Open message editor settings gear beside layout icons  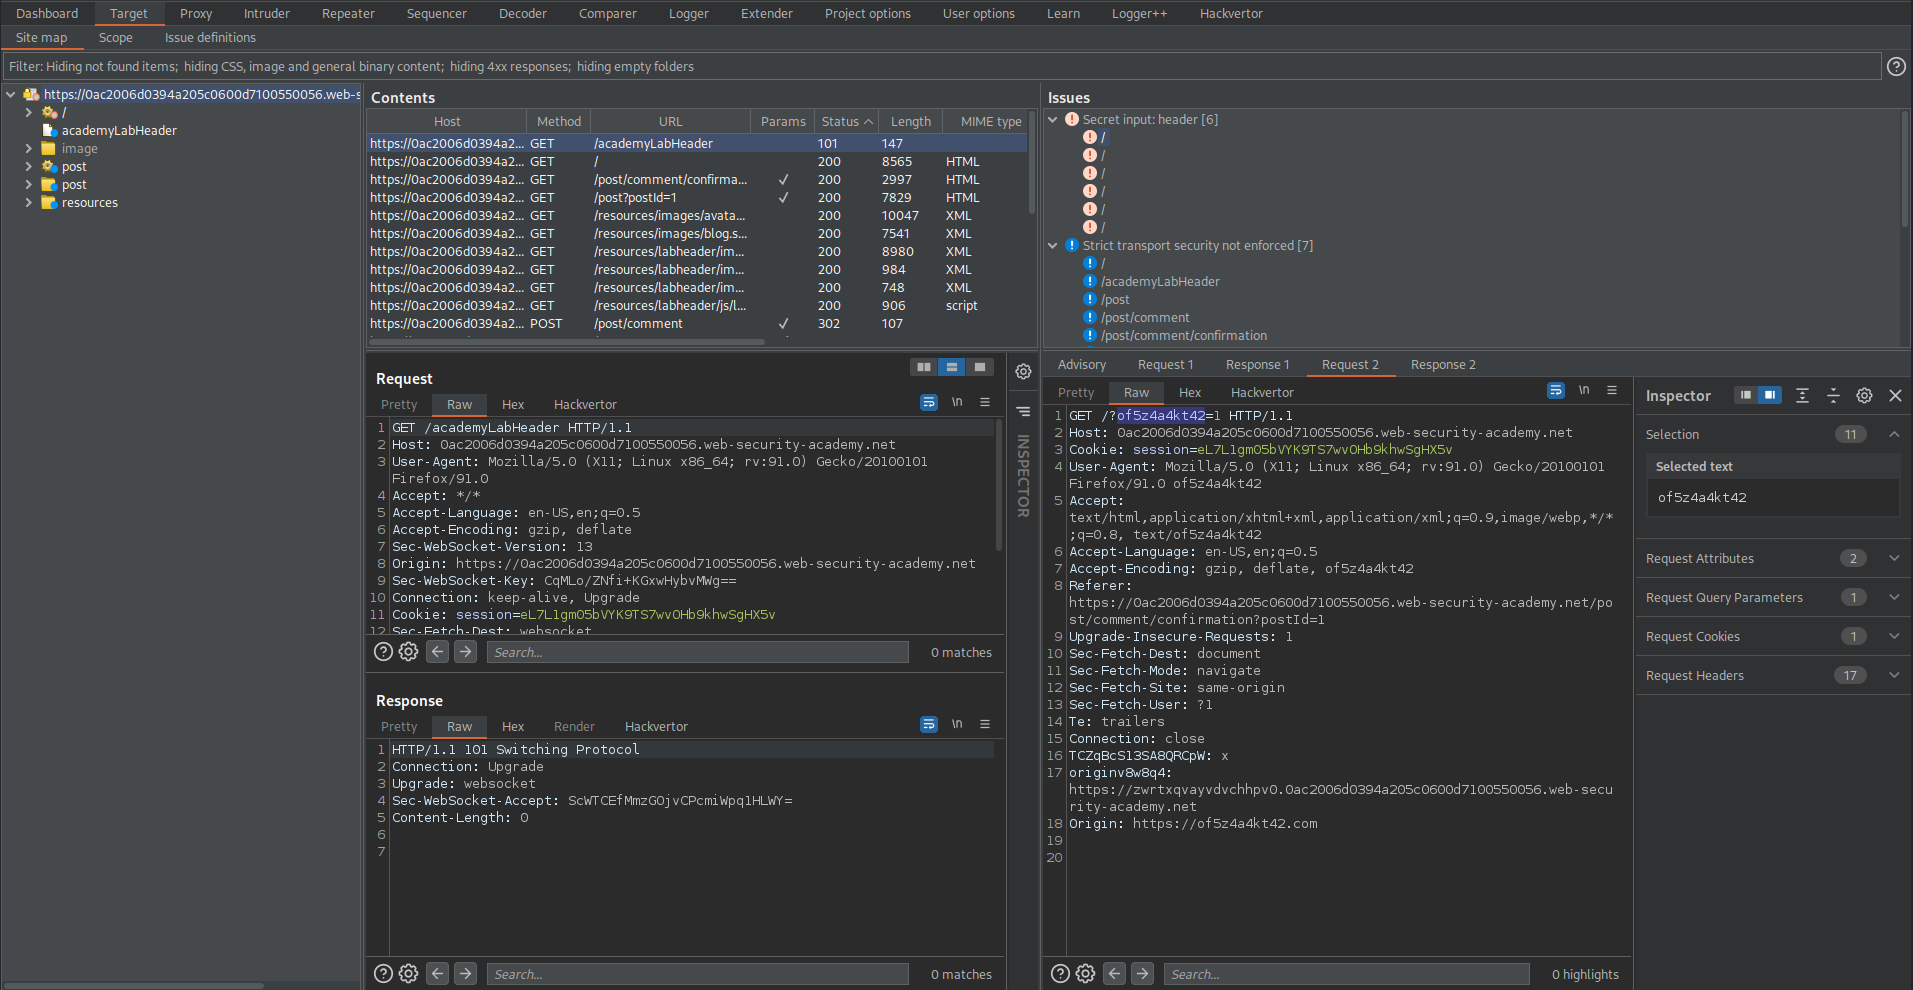tap(1023, 372)
